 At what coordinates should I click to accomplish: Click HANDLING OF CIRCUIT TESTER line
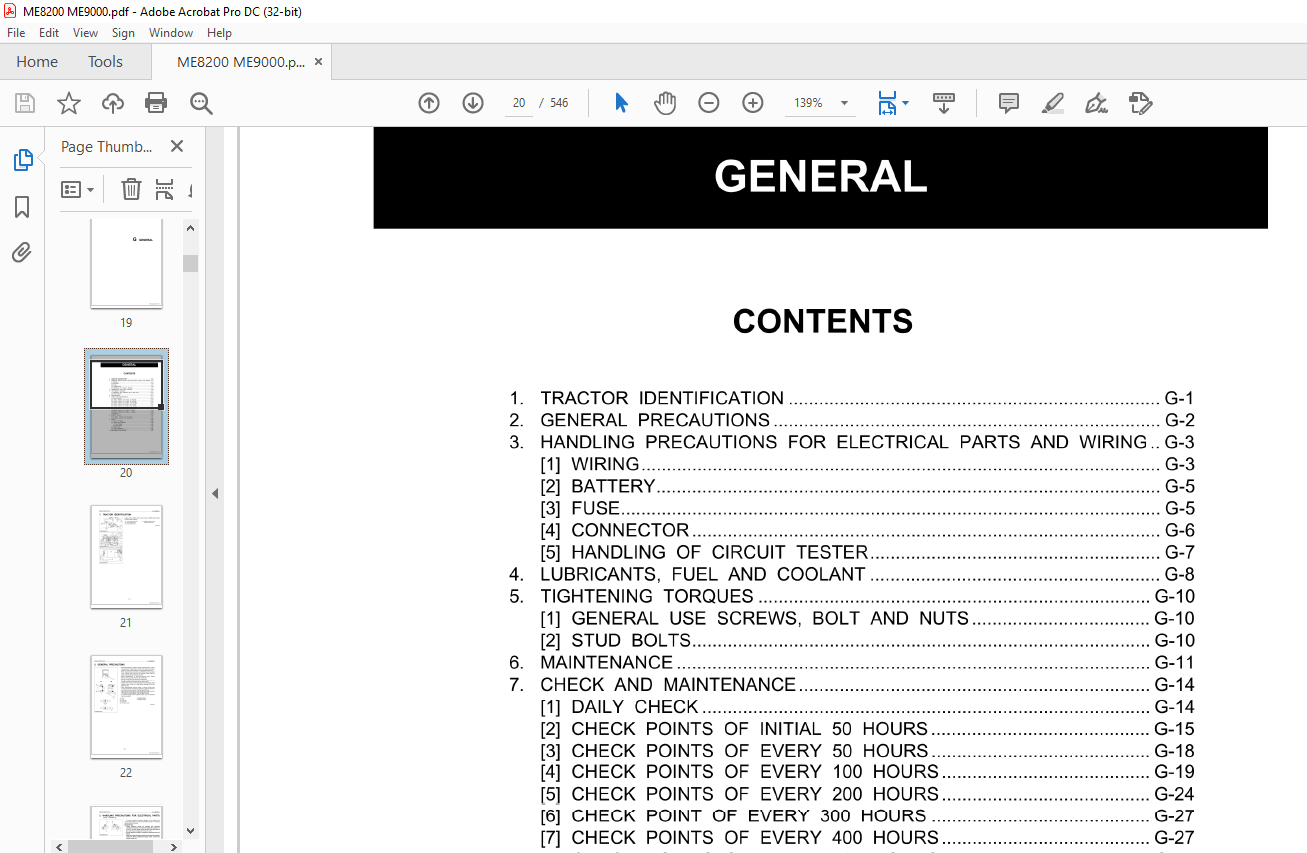pos(867,552)
